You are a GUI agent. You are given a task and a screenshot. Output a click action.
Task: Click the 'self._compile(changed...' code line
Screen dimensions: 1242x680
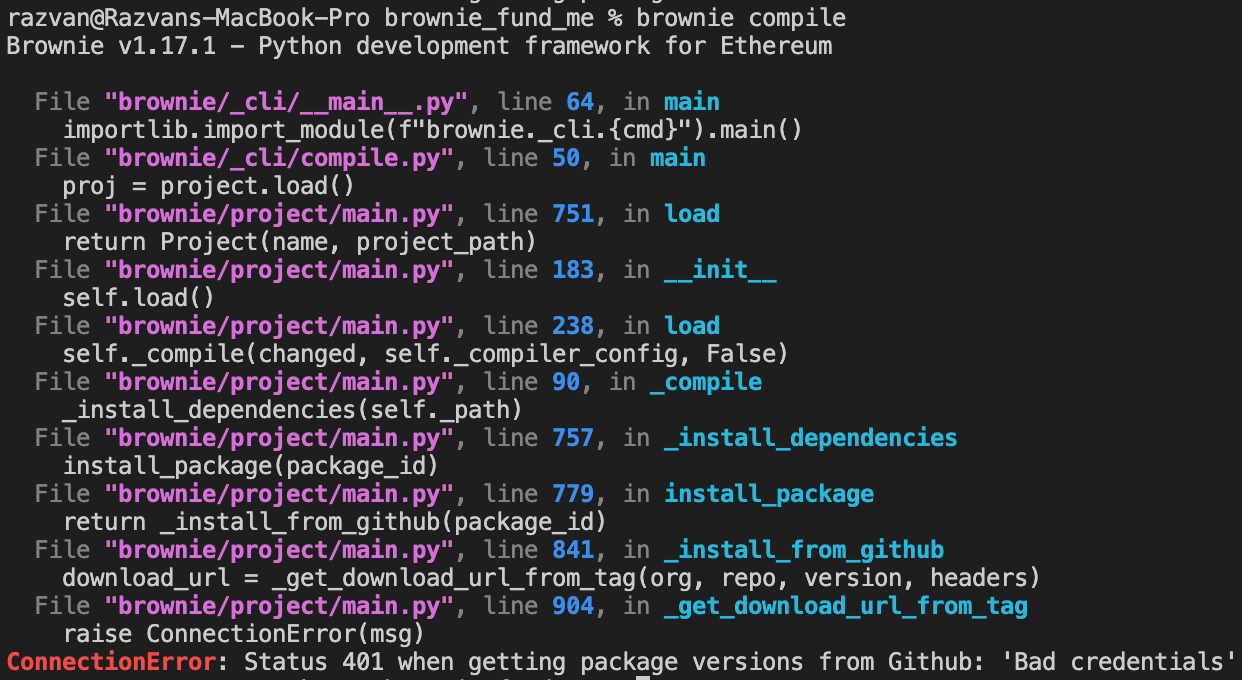click(x=426, y=354)
